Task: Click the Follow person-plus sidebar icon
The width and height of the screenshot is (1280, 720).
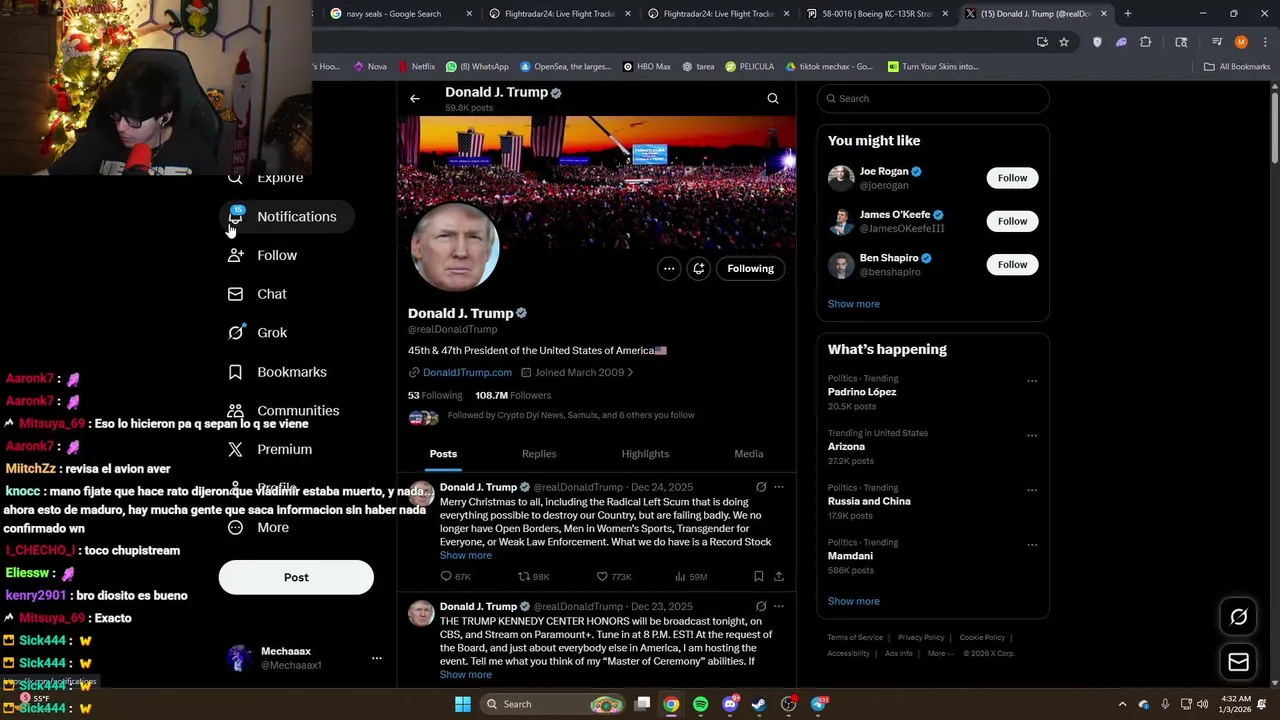Action: coord(235,255)
